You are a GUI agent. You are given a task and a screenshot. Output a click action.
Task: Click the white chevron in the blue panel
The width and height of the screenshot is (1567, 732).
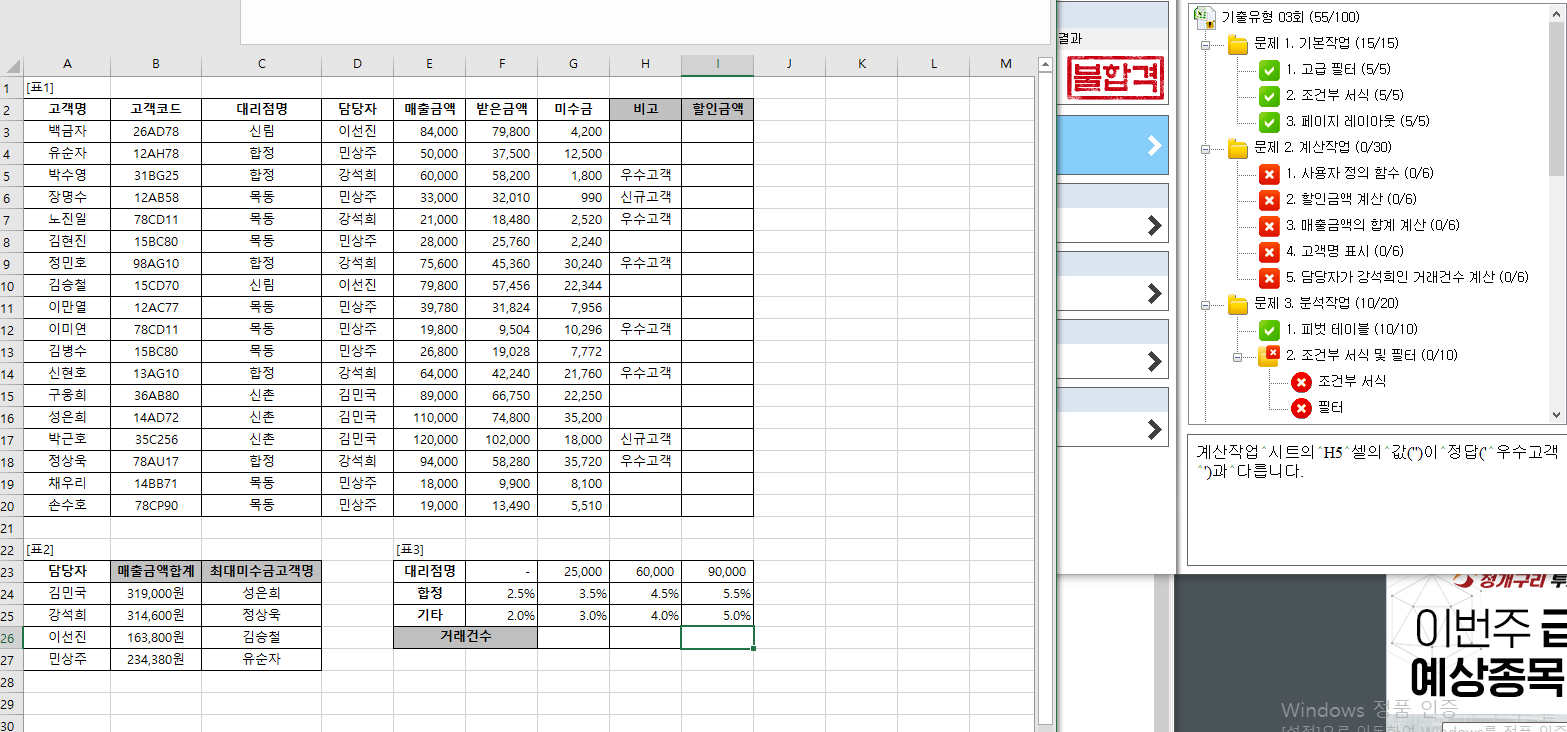click(1154, 145)
